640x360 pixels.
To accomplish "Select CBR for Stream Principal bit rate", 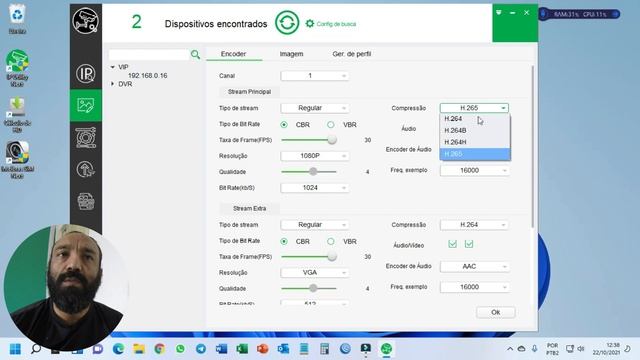I will pos(284,124).
